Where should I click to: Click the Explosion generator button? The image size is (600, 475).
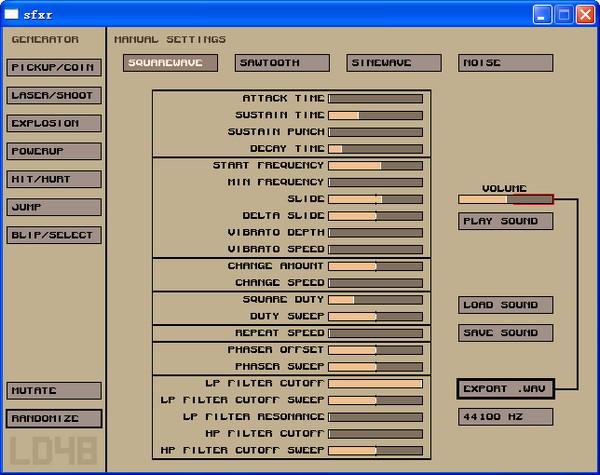[x=54, y=124]
